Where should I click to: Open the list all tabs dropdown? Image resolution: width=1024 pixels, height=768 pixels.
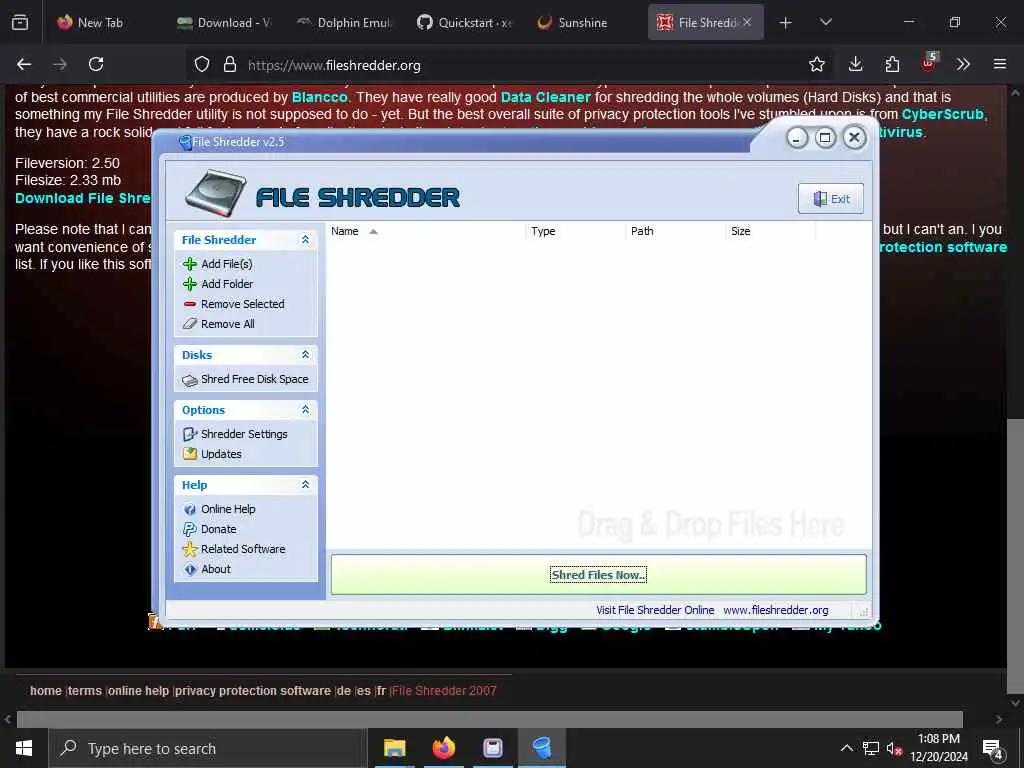tap(825, 22)
